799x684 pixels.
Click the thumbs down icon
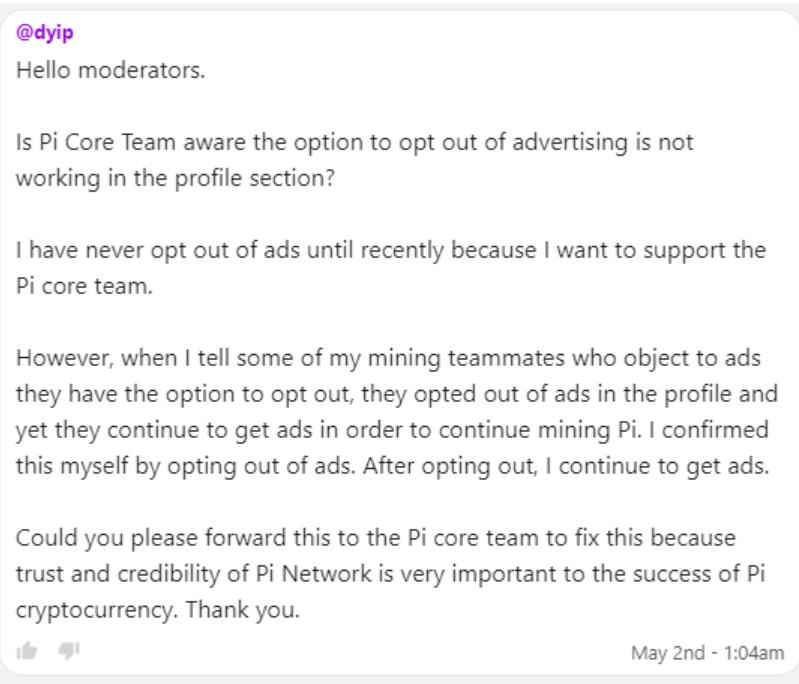[69, 651]
